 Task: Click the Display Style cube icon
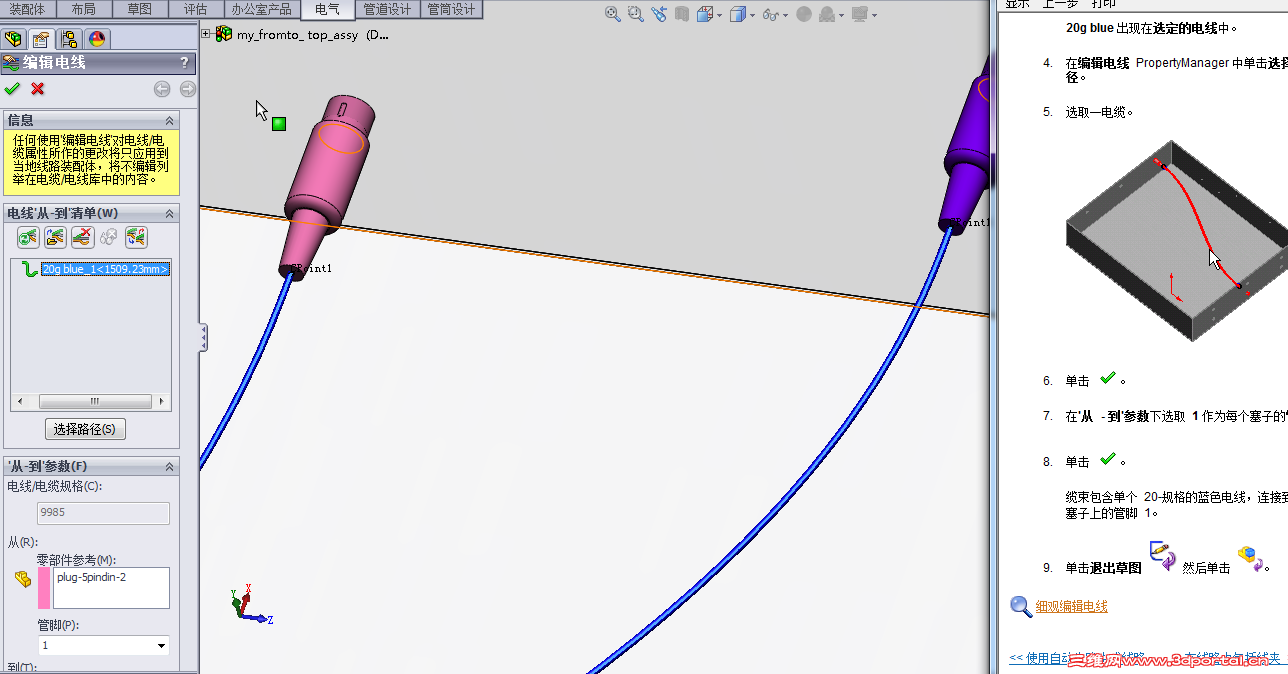click(737, 14)
